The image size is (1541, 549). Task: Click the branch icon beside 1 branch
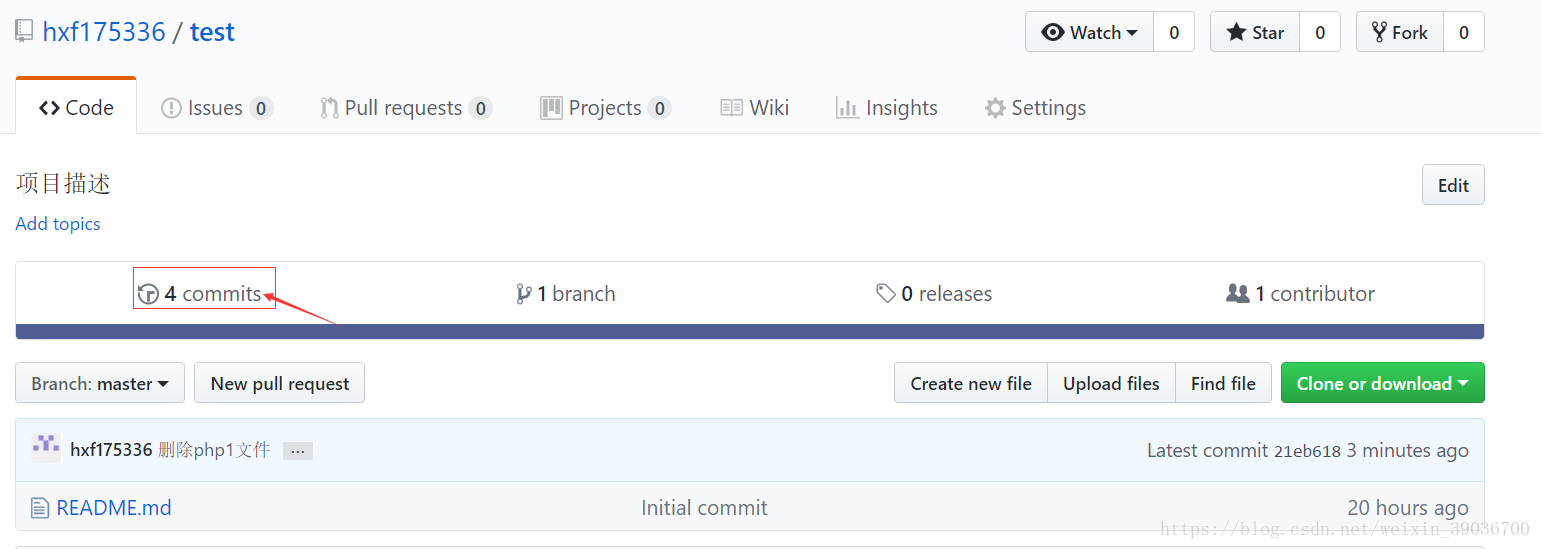coord(523,294)
